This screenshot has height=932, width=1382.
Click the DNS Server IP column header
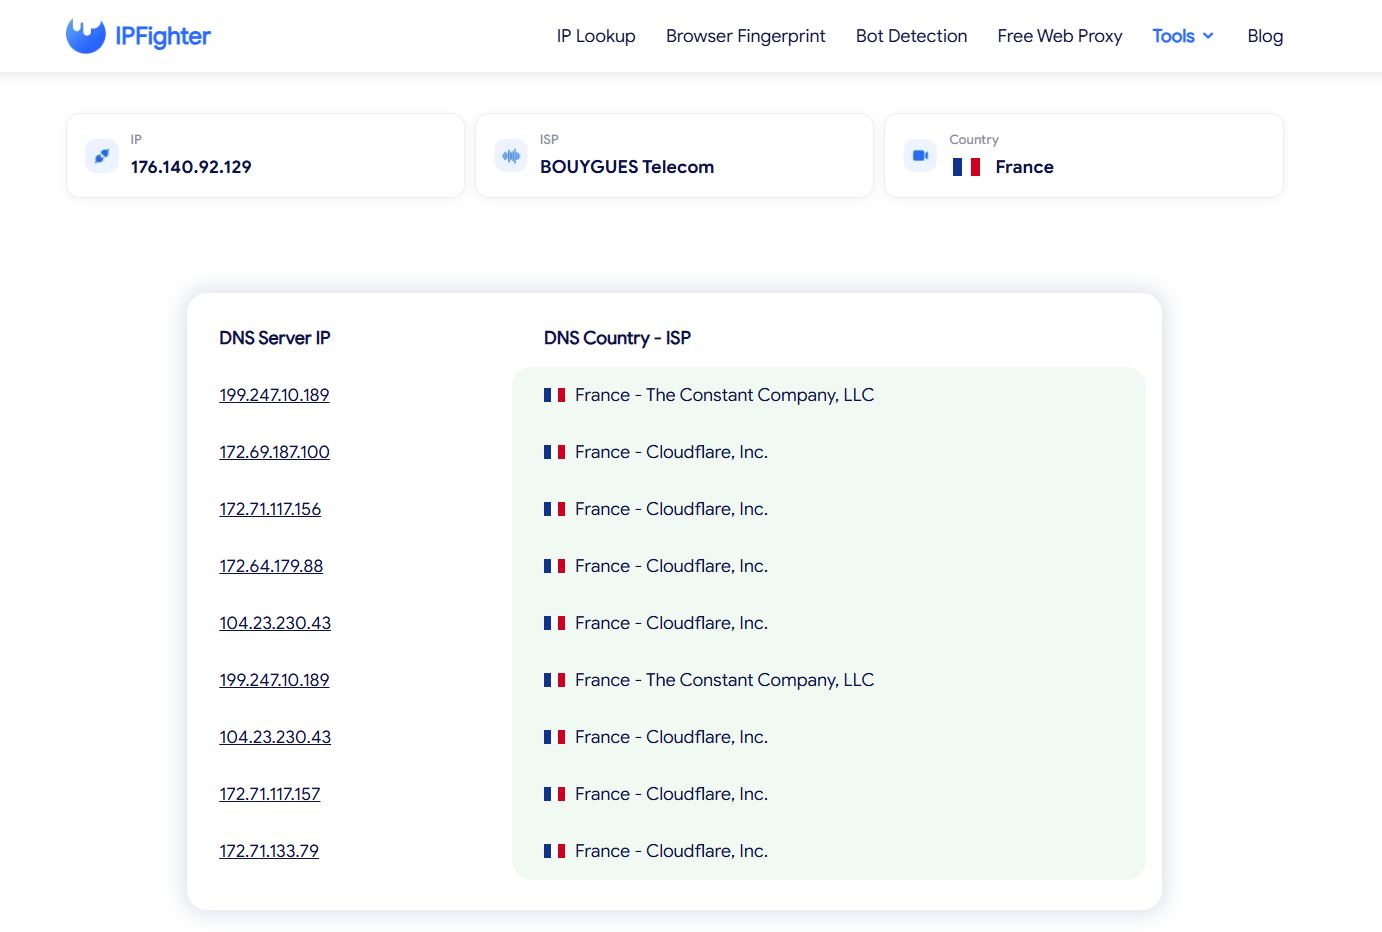click(275, 338)
